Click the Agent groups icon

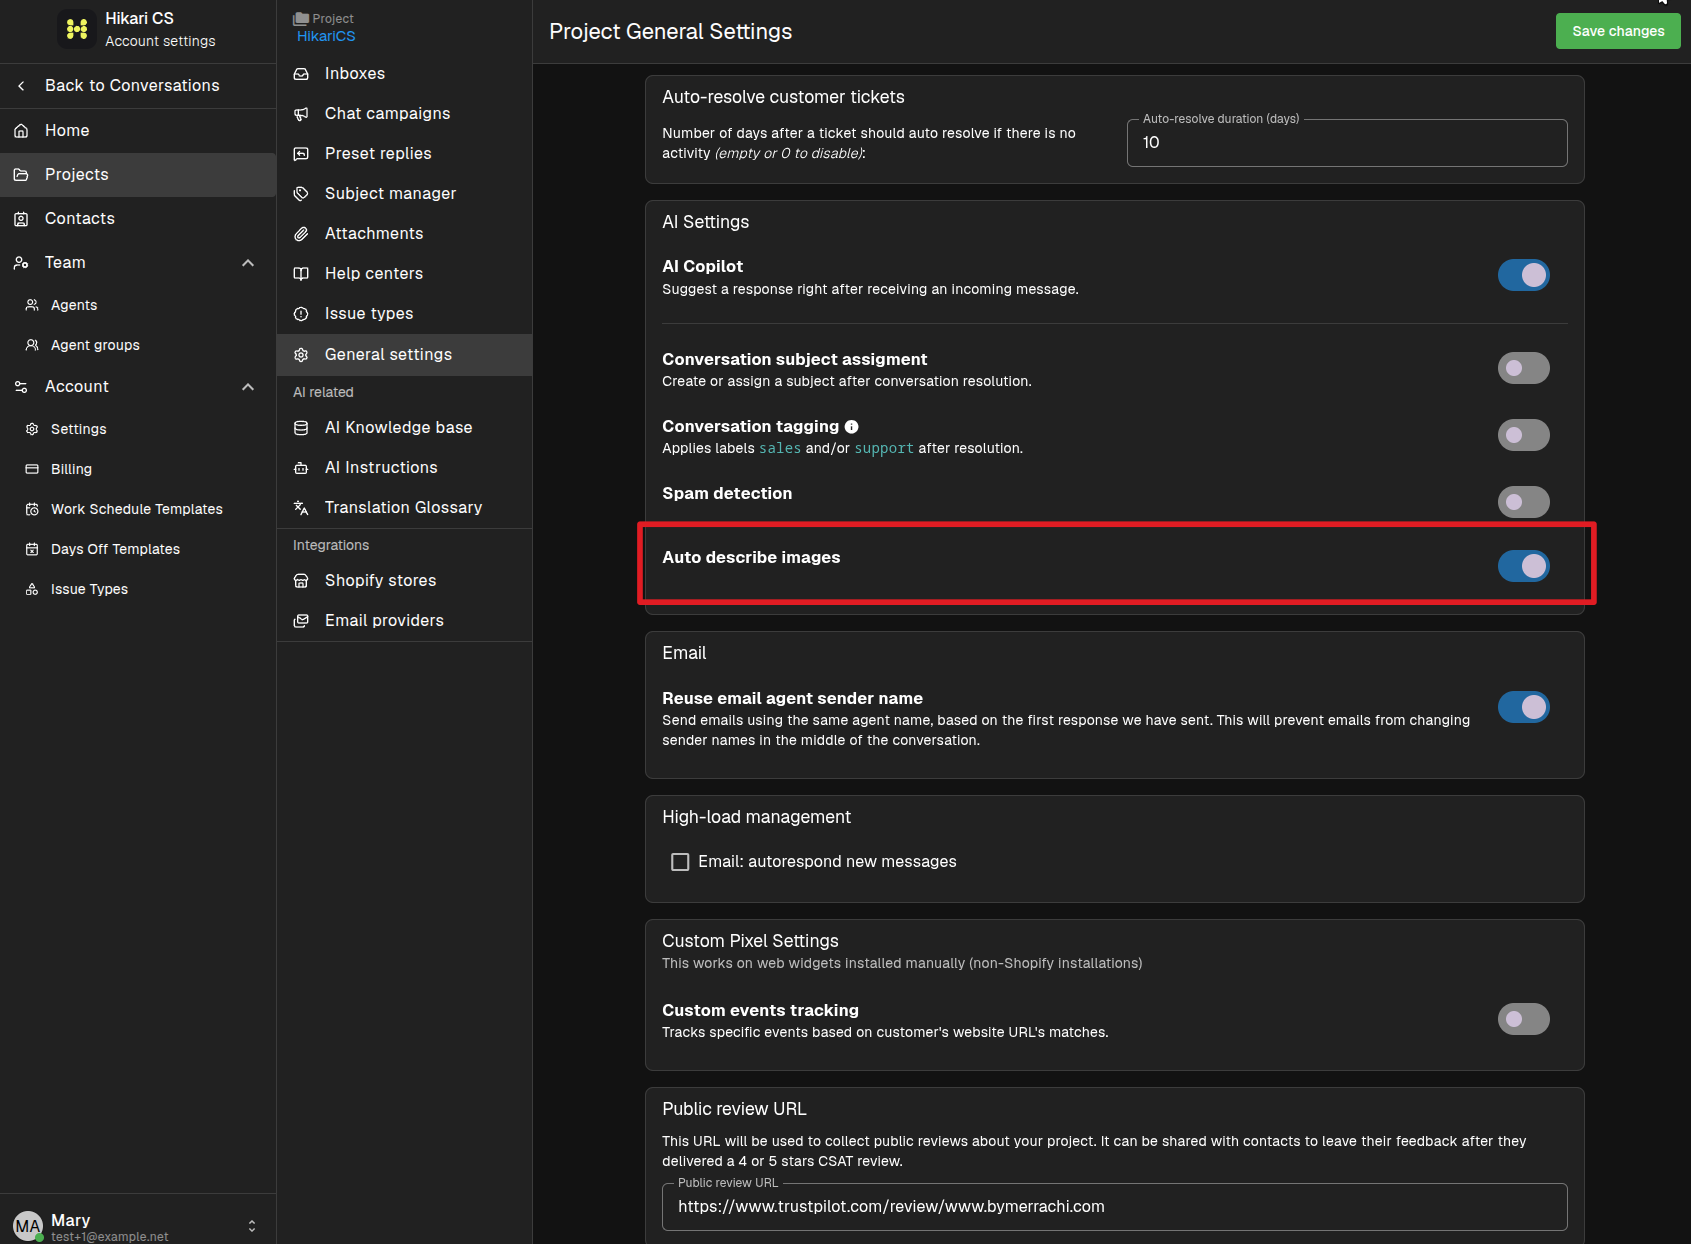(32, 345)
